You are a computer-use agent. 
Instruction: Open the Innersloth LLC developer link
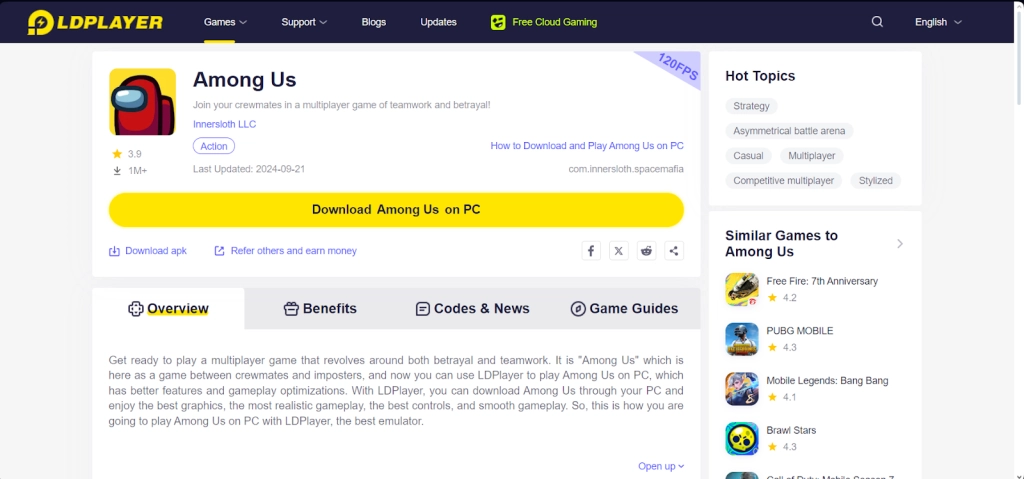coord(225,124)
